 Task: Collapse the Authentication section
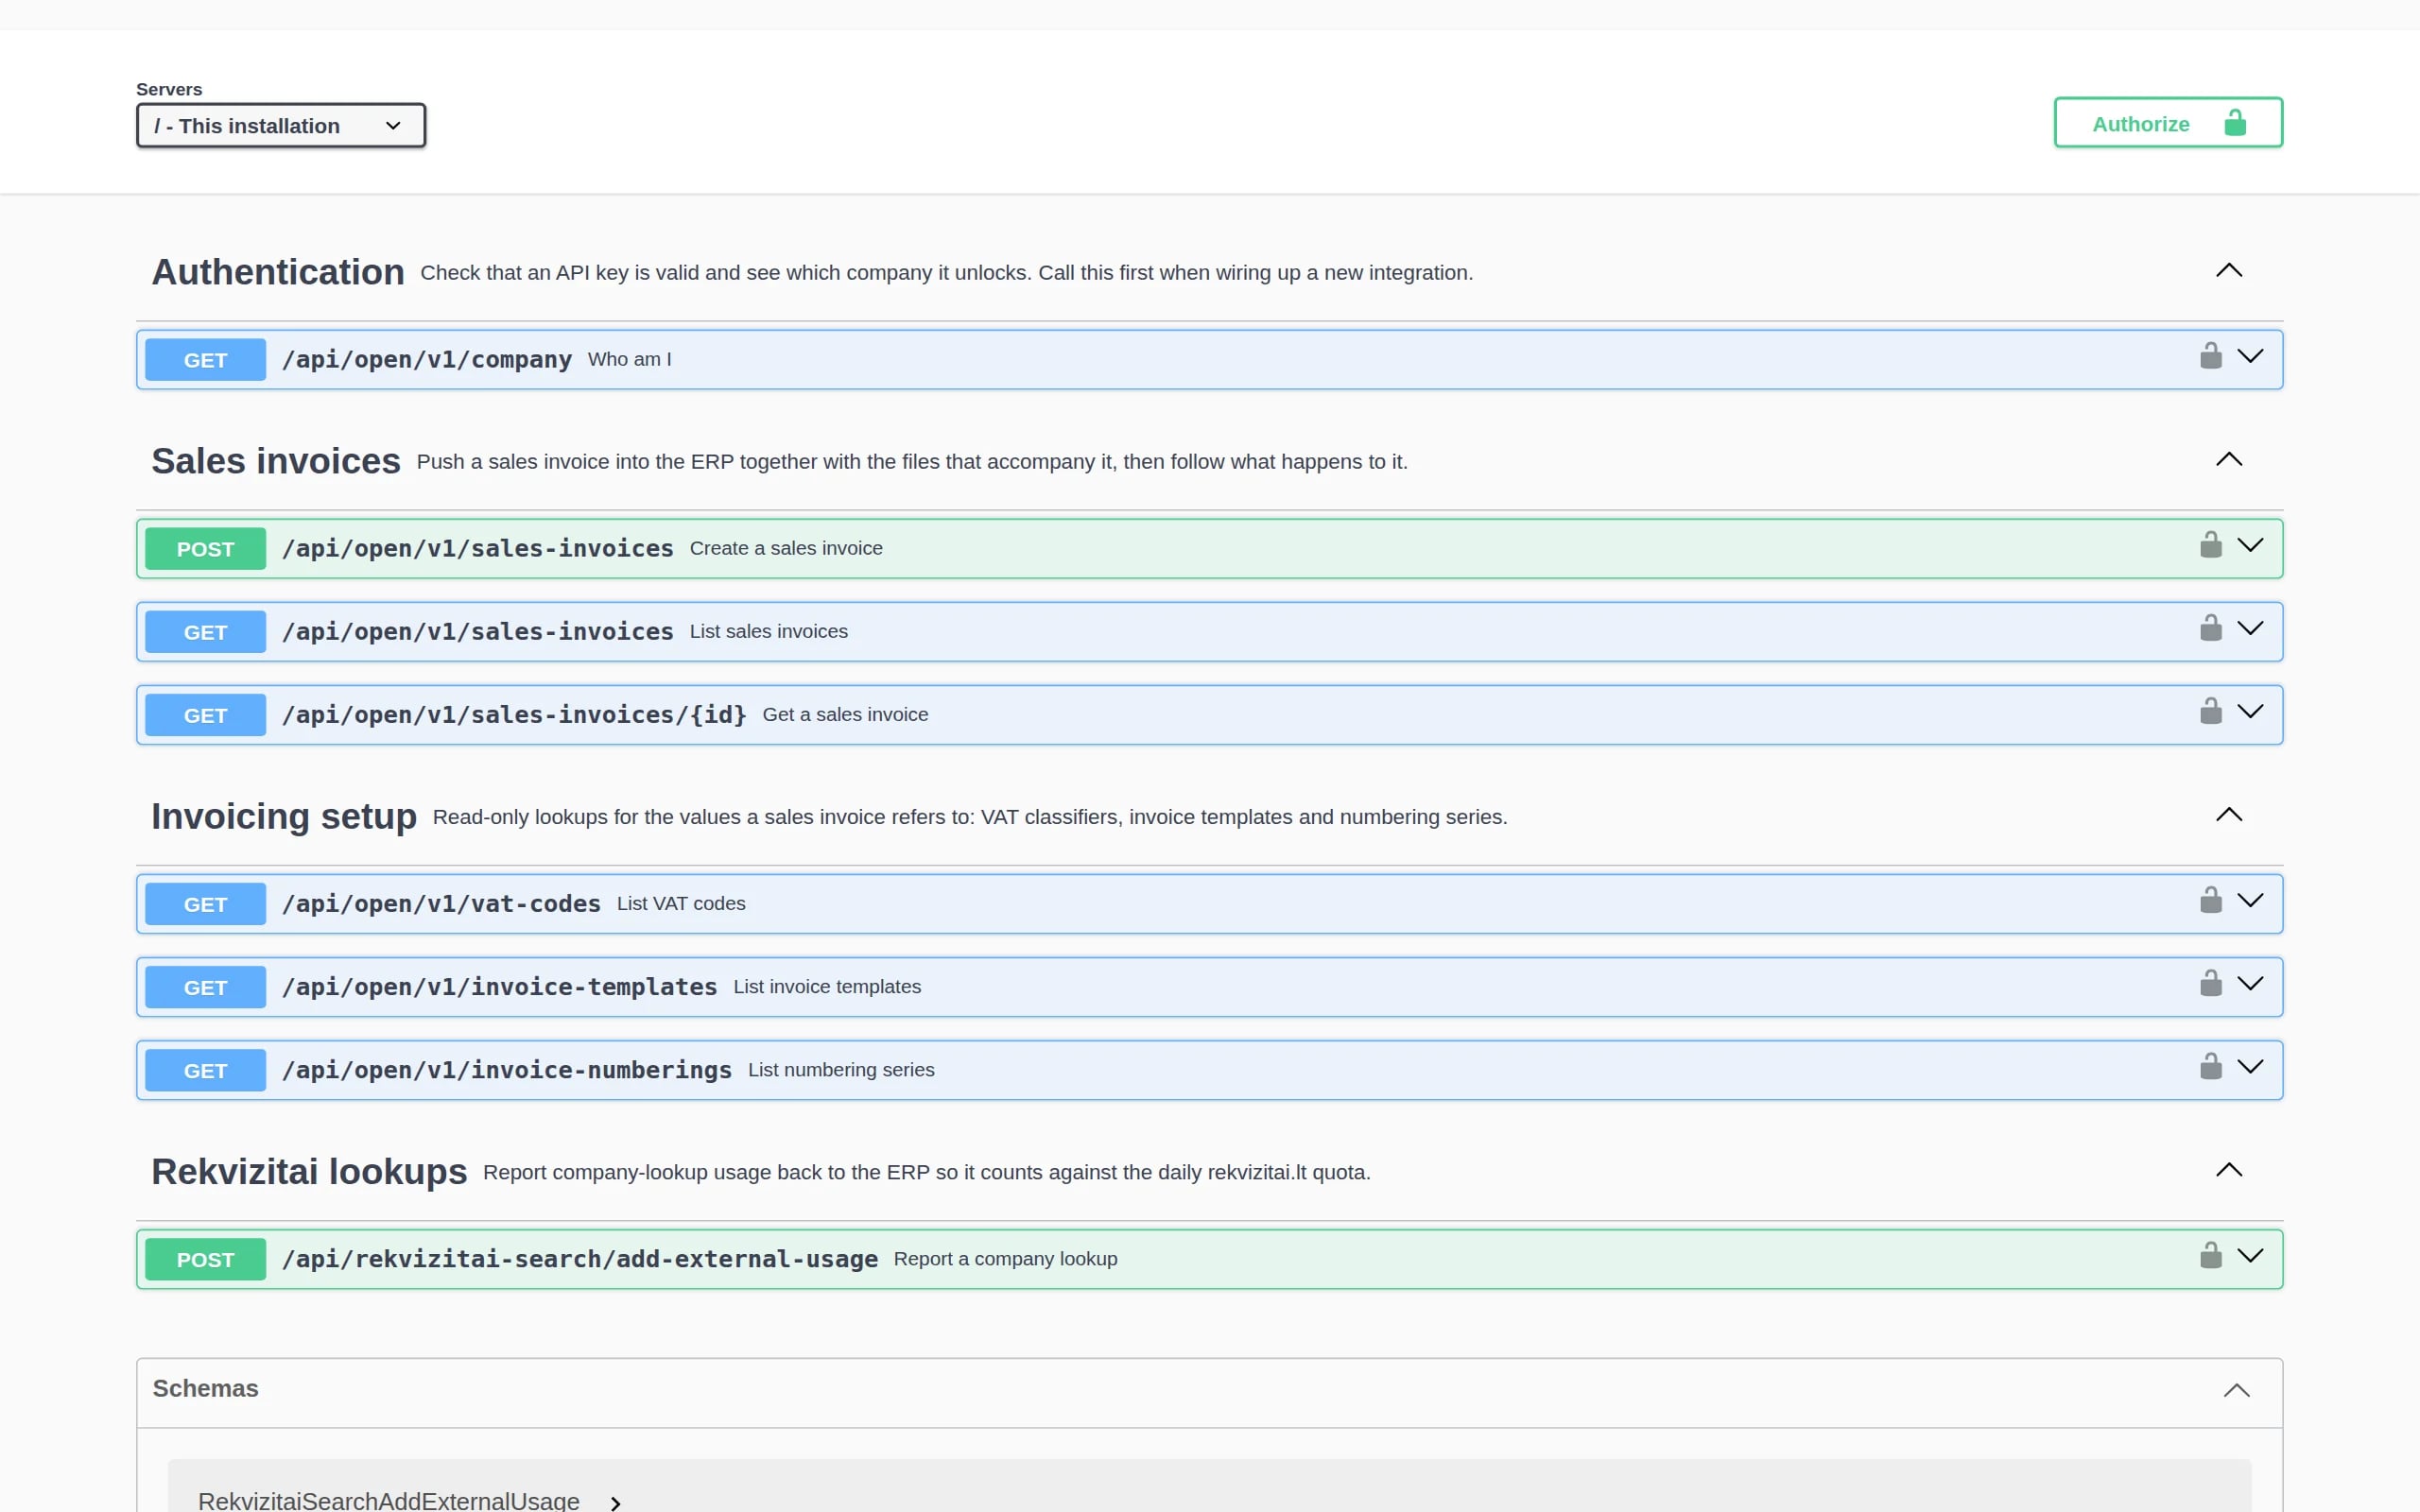pos(2229,271)
